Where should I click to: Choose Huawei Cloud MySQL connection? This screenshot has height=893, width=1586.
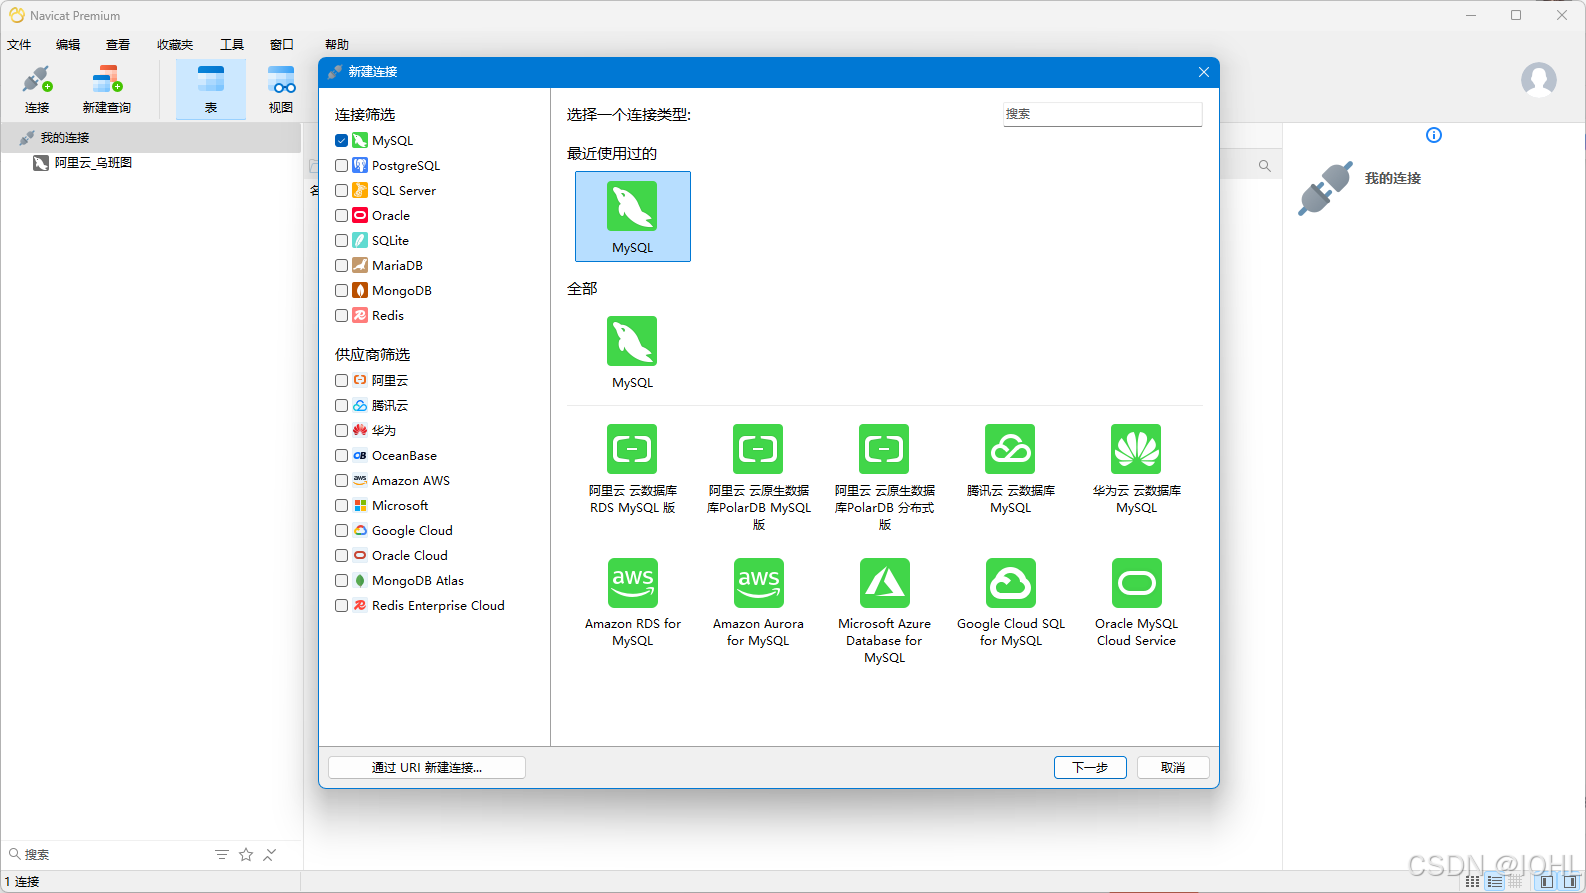coord(1136,469)
